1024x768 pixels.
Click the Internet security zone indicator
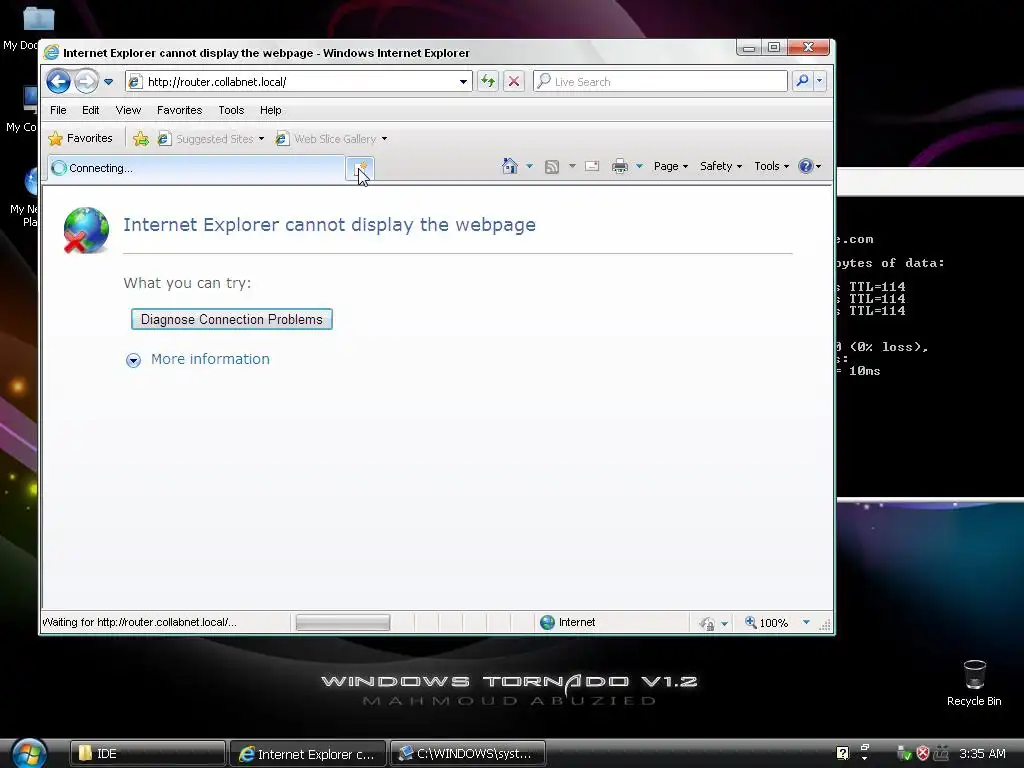point(568,622)
